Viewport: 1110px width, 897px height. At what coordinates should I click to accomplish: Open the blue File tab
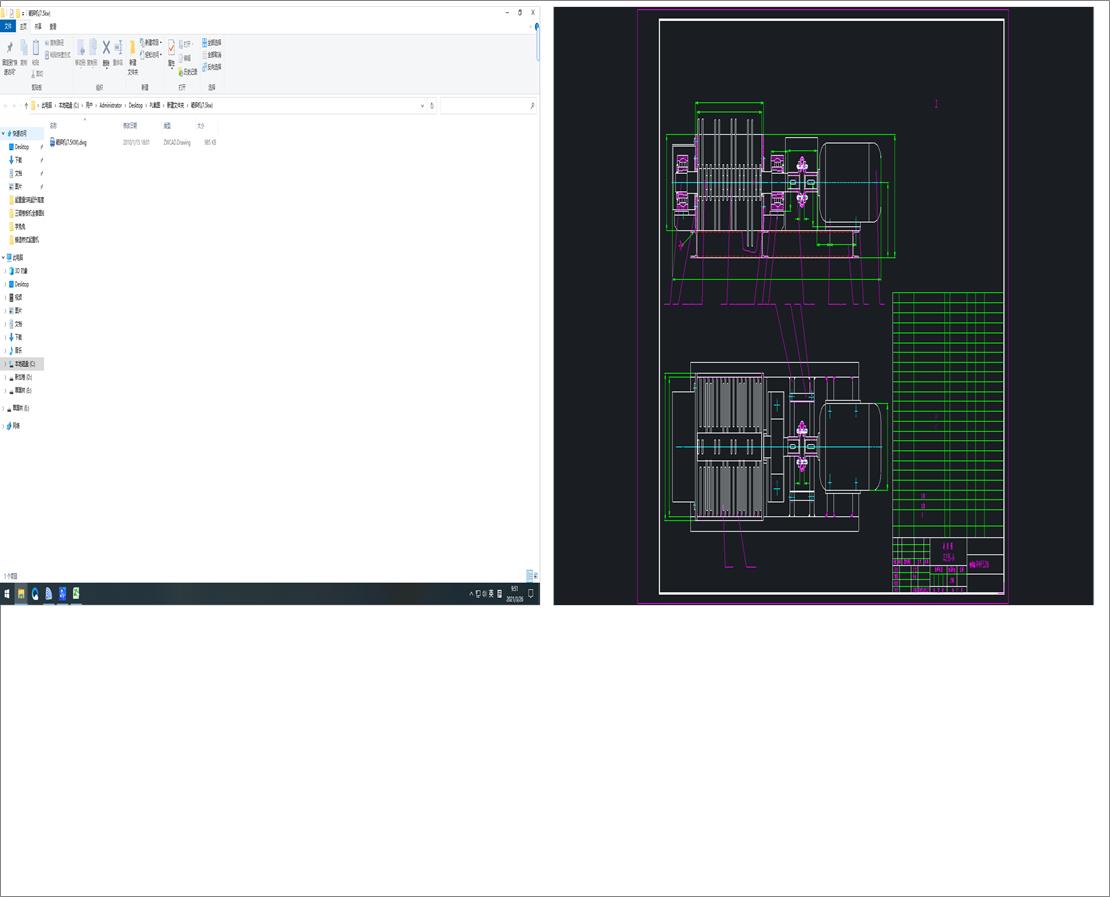coord(9,27)
